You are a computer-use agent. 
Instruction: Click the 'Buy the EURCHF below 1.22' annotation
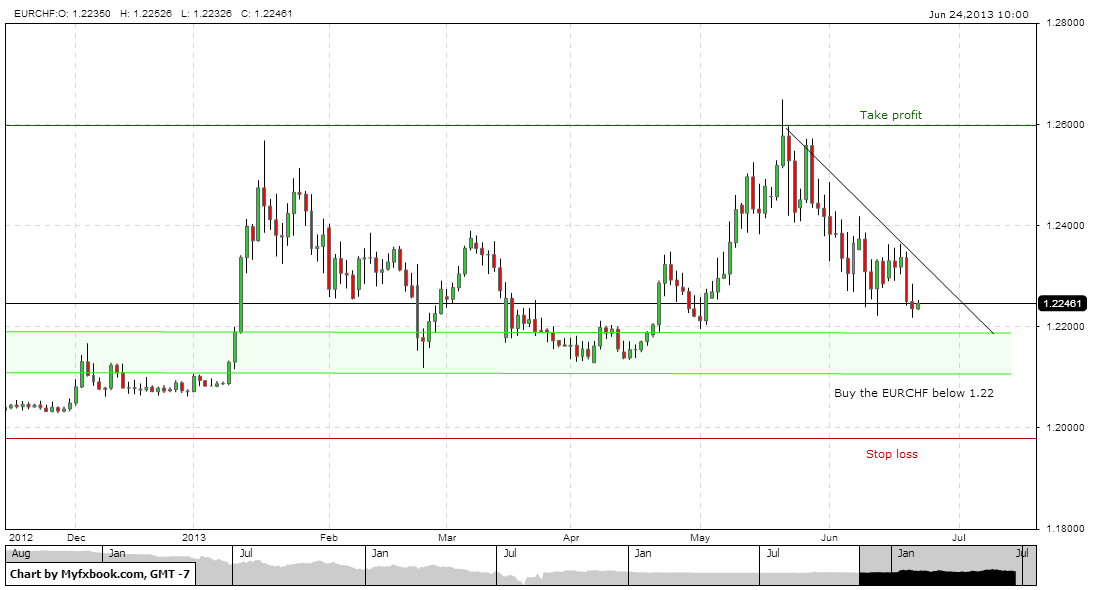(914, 393)
